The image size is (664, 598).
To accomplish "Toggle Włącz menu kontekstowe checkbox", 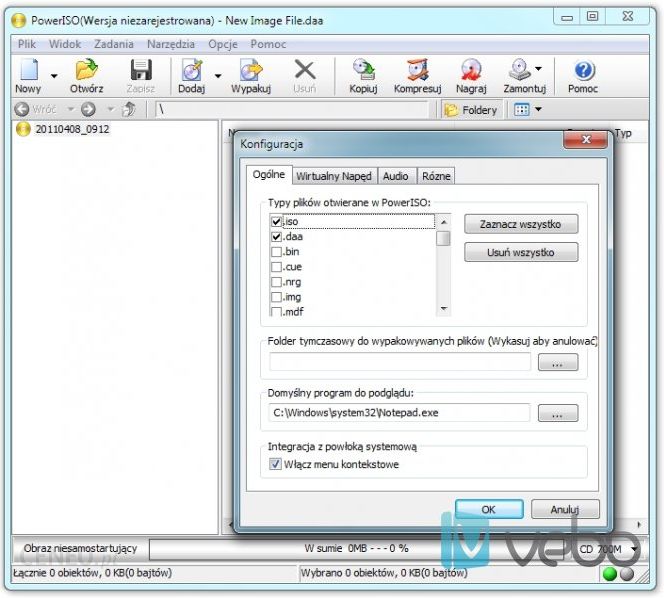I will (275, 464).
